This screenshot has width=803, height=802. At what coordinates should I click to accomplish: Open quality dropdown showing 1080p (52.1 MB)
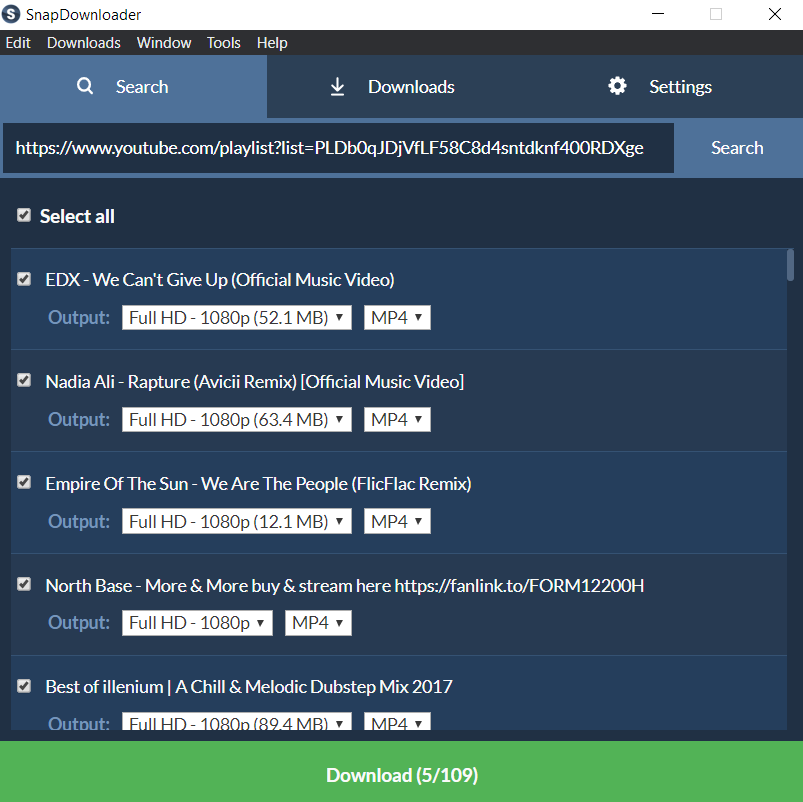[x=236, y=318]
